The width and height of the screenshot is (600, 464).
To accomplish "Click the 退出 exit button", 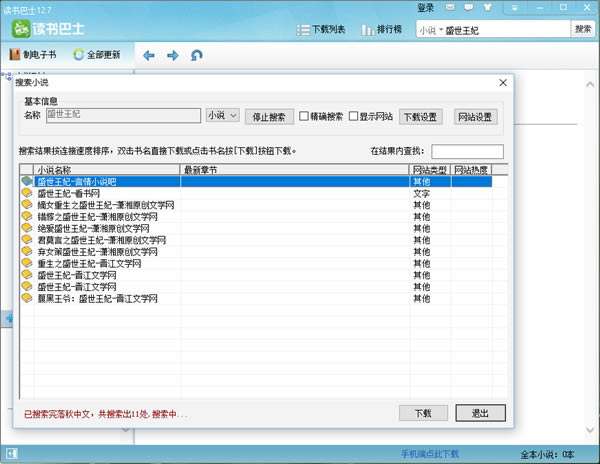I will click(480, 413).
